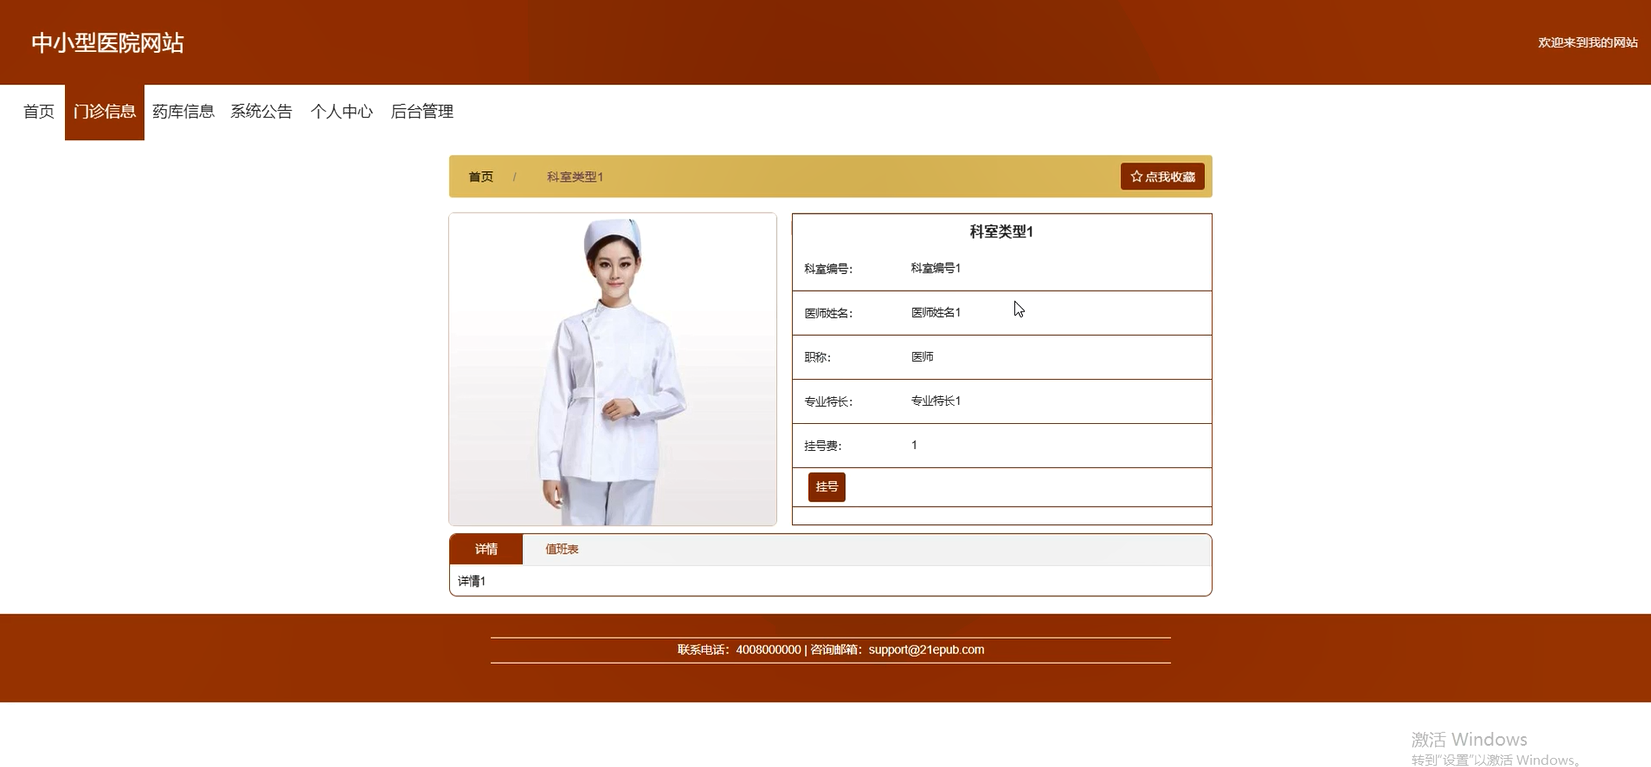
Task: Click the 专业特长: label
Action: [829, 401]
